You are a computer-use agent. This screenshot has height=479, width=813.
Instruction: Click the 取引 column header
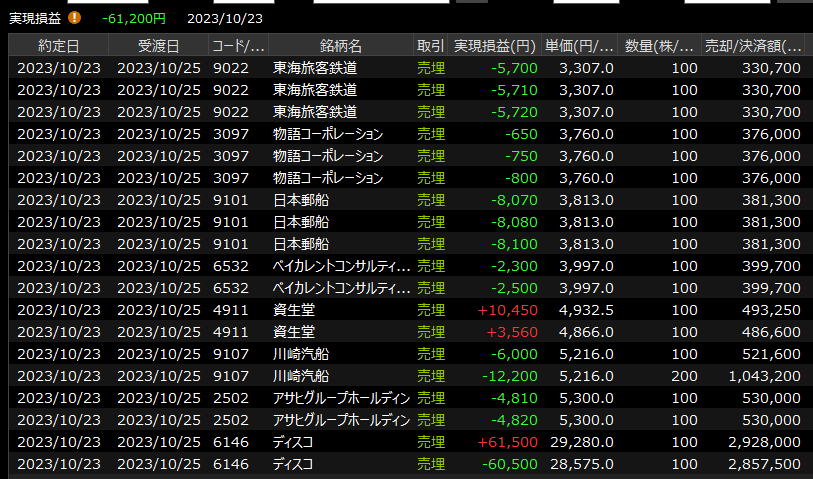click(431, 46)
